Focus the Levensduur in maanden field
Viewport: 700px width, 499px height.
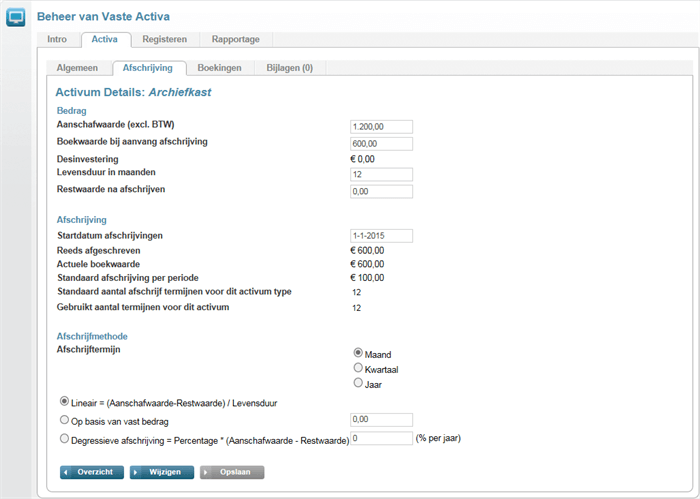381,175
